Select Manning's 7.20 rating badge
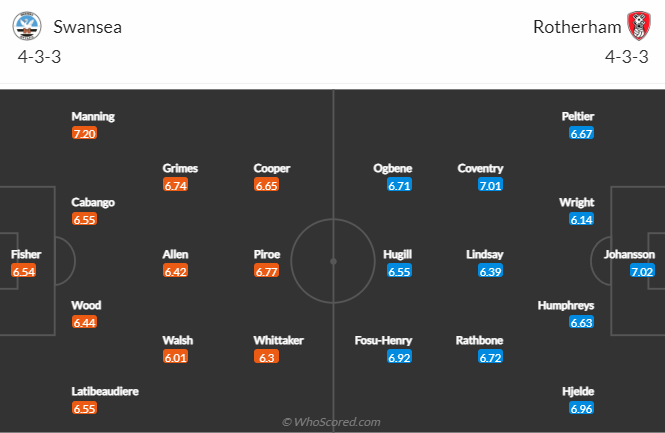Image resolution: width=665 pixels, height=433 pixels. (85, 133)
